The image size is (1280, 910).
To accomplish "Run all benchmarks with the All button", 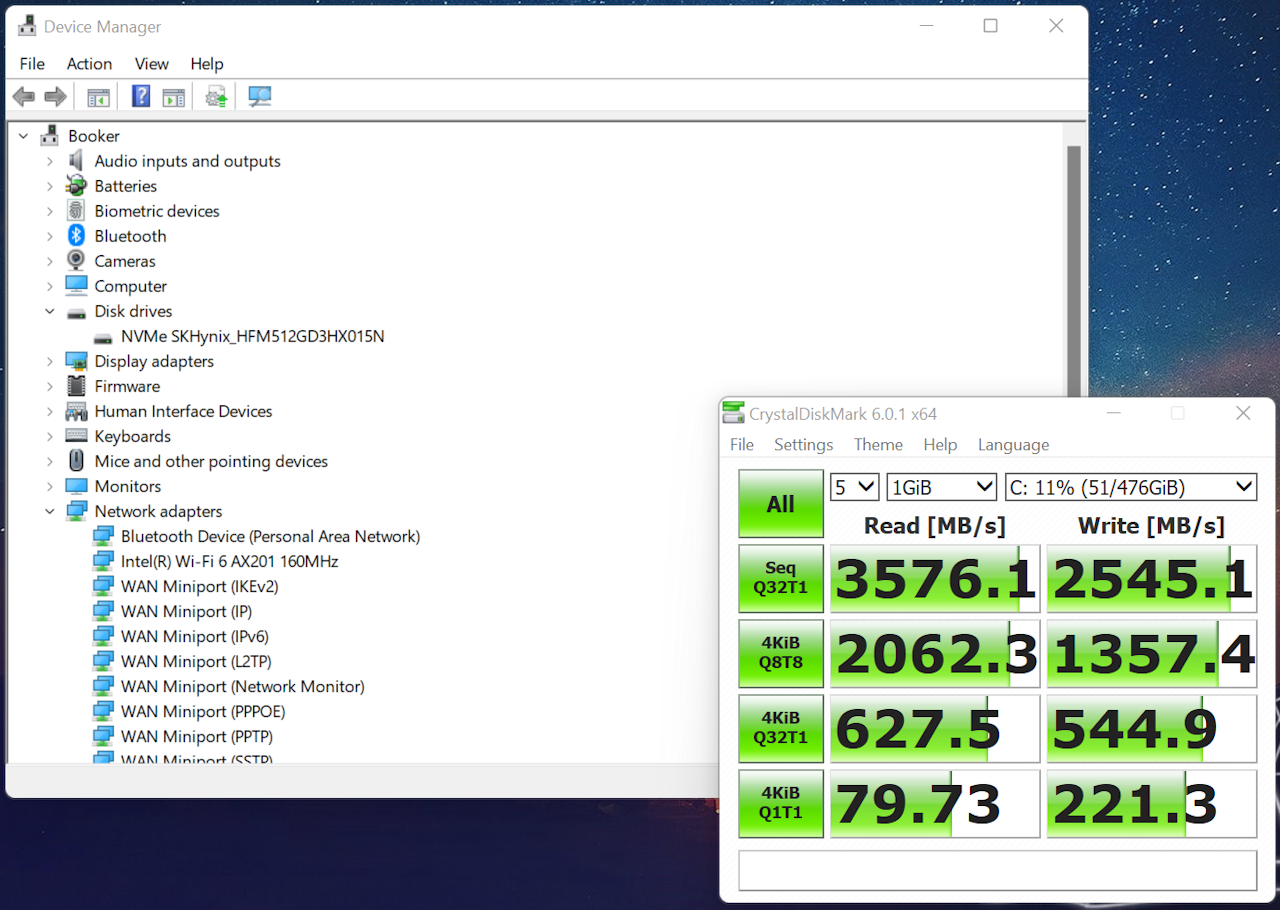I will 781,504.
